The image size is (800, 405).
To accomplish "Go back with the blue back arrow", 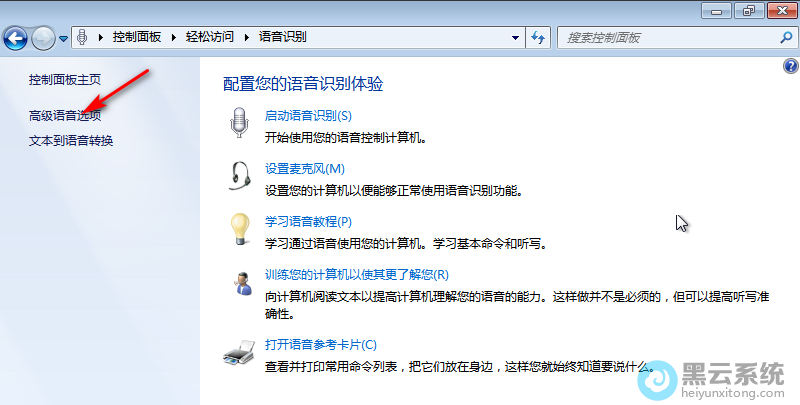I will [x=16, y=38].
